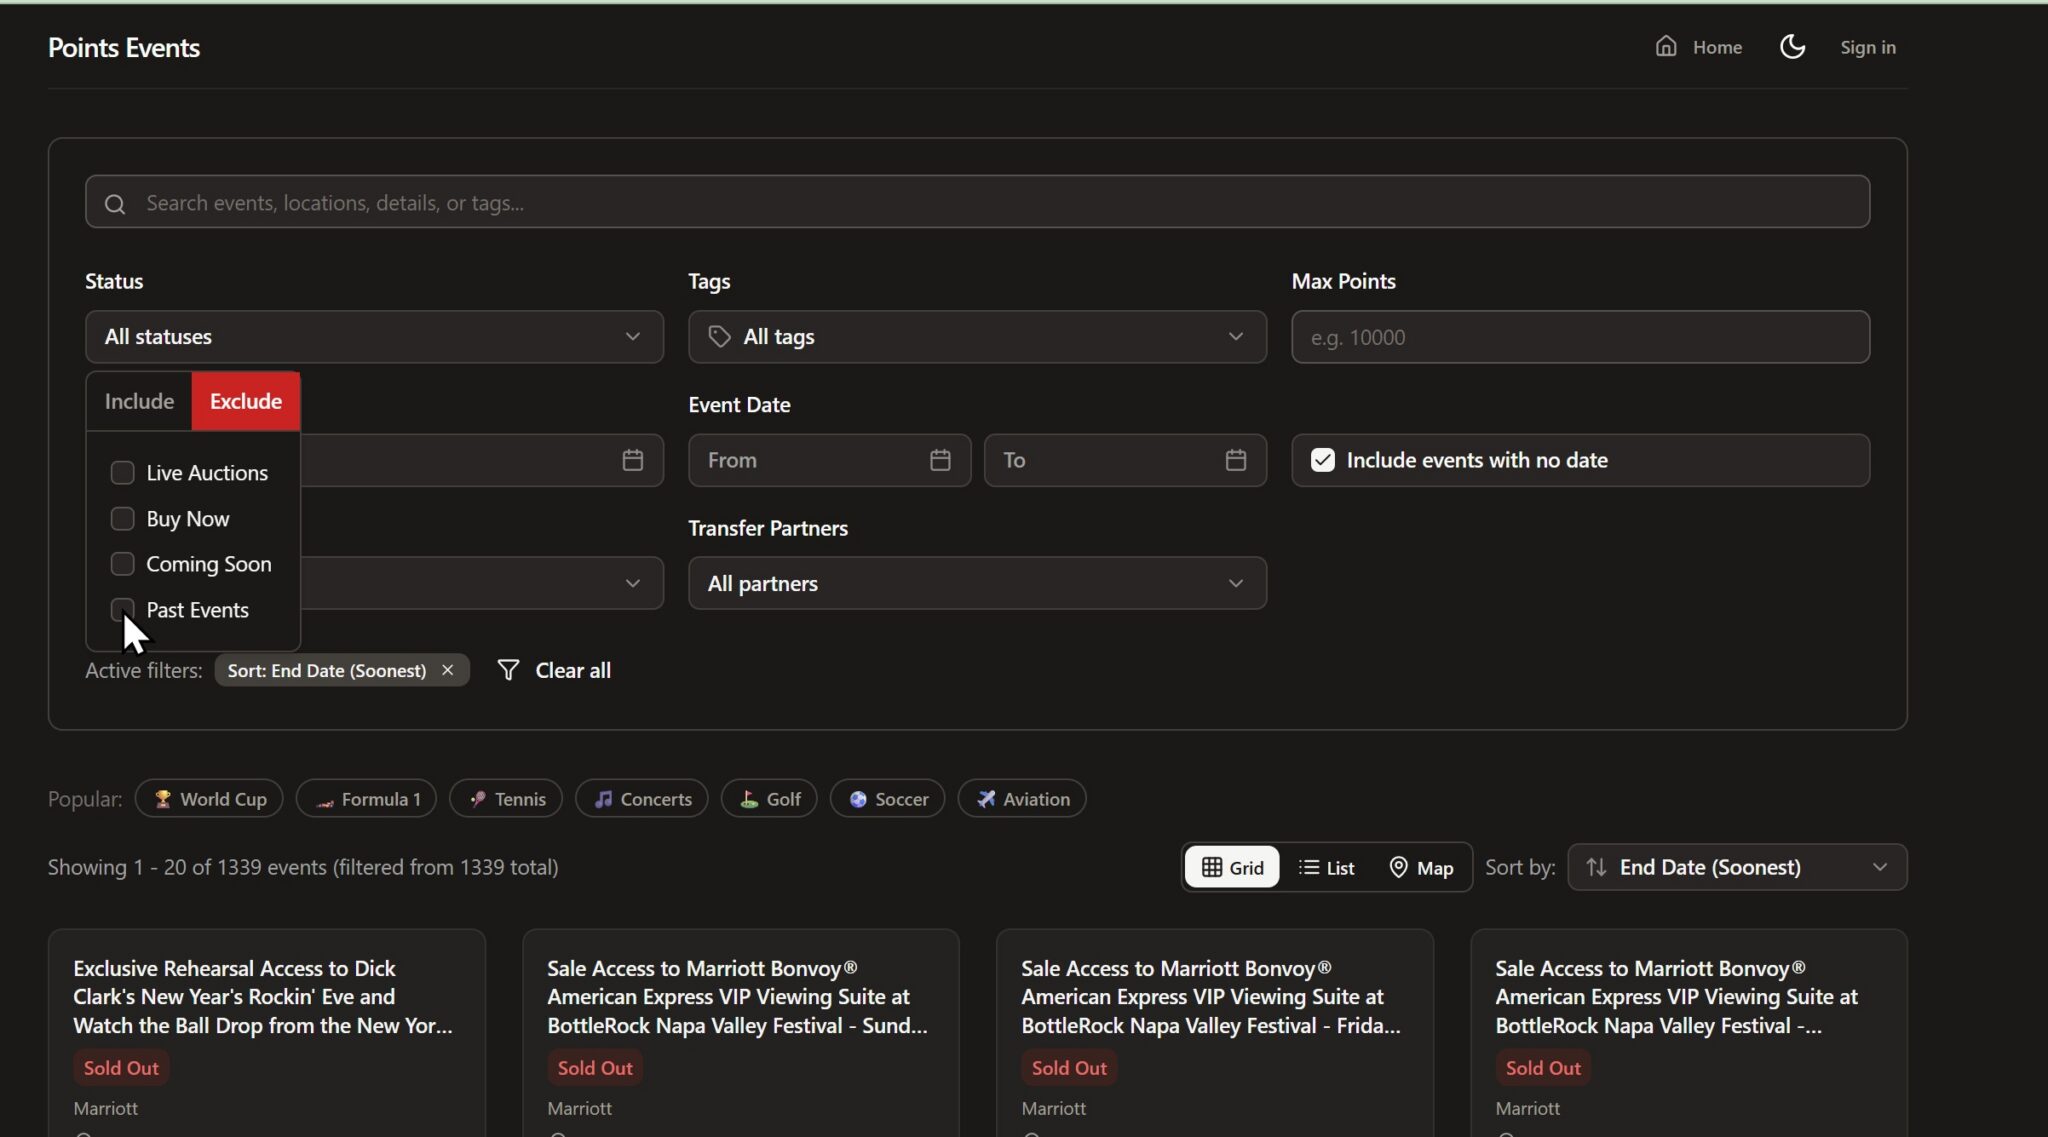
Task: Select the Grid view button
Action: (x=1232, y=868)
